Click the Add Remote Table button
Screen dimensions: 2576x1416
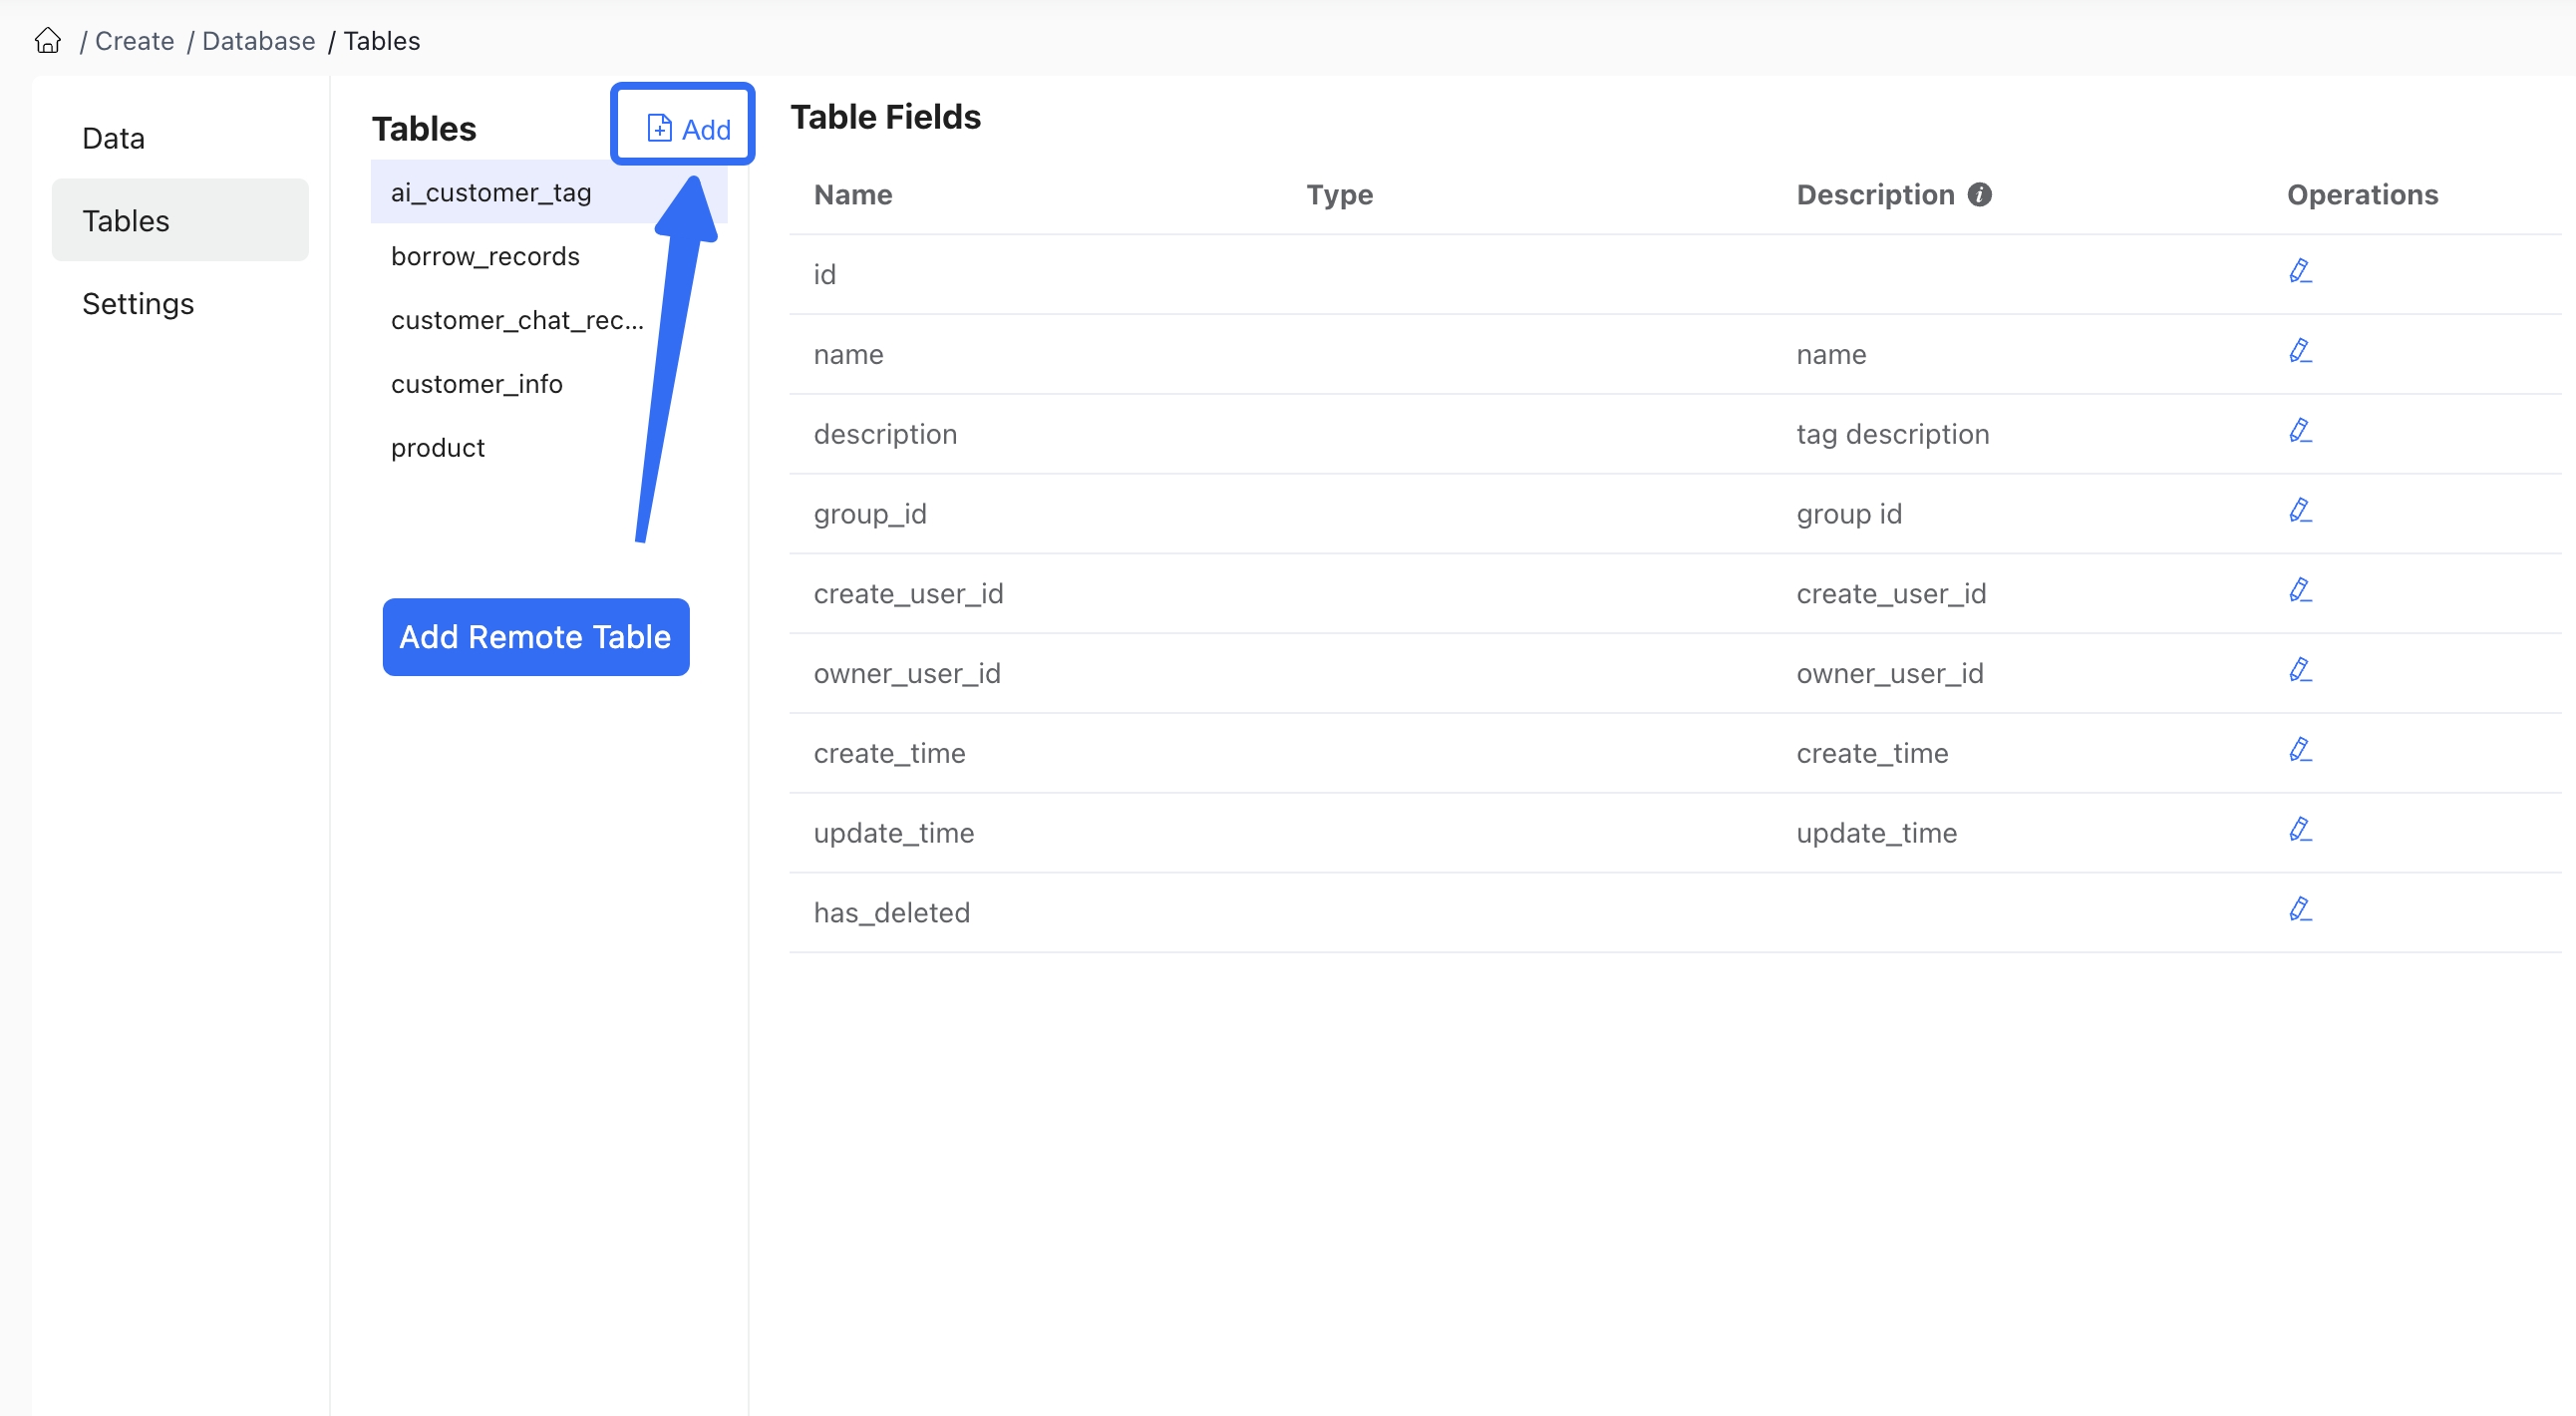536,637
